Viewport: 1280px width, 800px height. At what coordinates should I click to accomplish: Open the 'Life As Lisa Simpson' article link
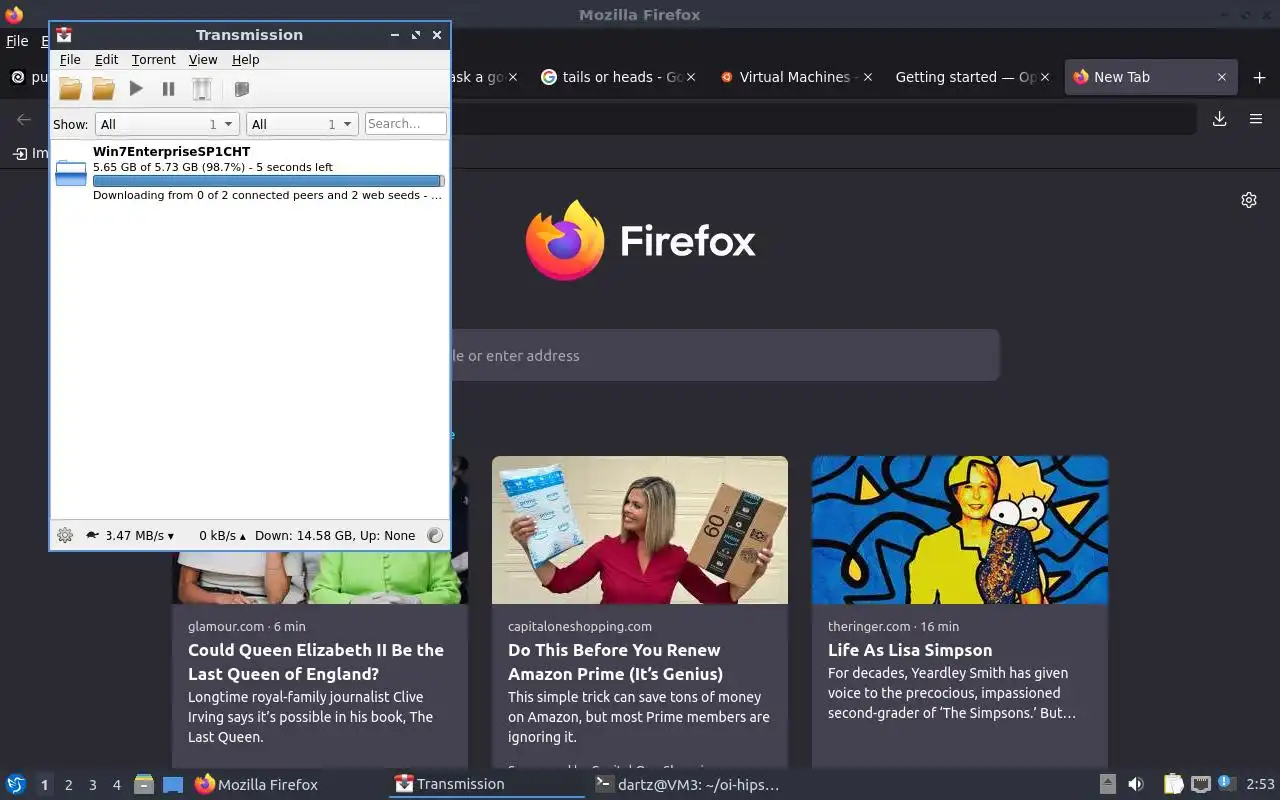click(x=910, y=650)
